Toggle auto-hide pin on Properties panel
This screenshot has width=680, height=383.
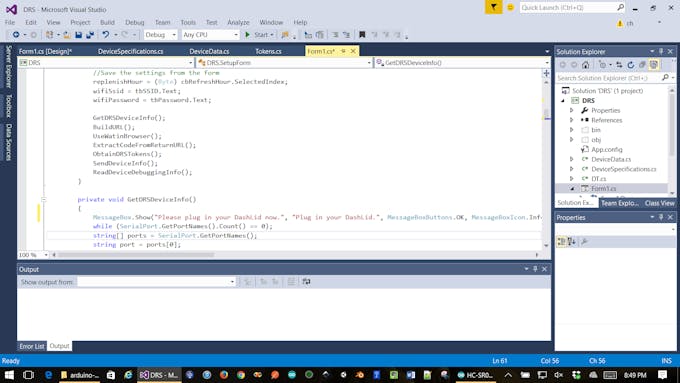pyautogui.click(x=661, y=217)
